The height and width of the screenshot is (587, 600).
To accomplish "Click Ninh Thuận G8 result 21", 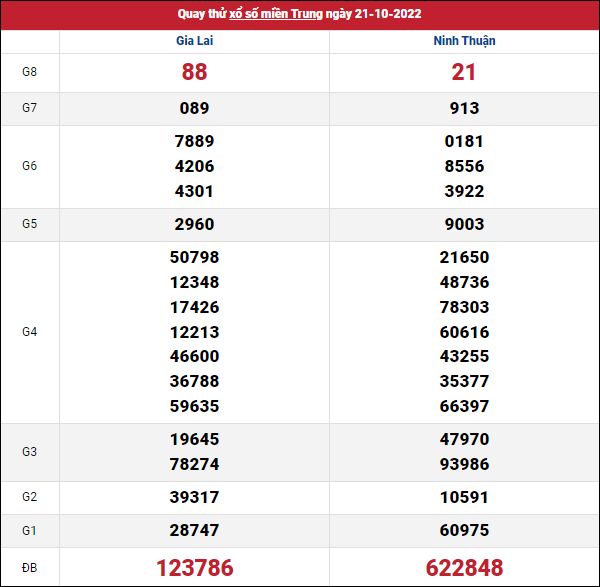I will coord(464,72).
